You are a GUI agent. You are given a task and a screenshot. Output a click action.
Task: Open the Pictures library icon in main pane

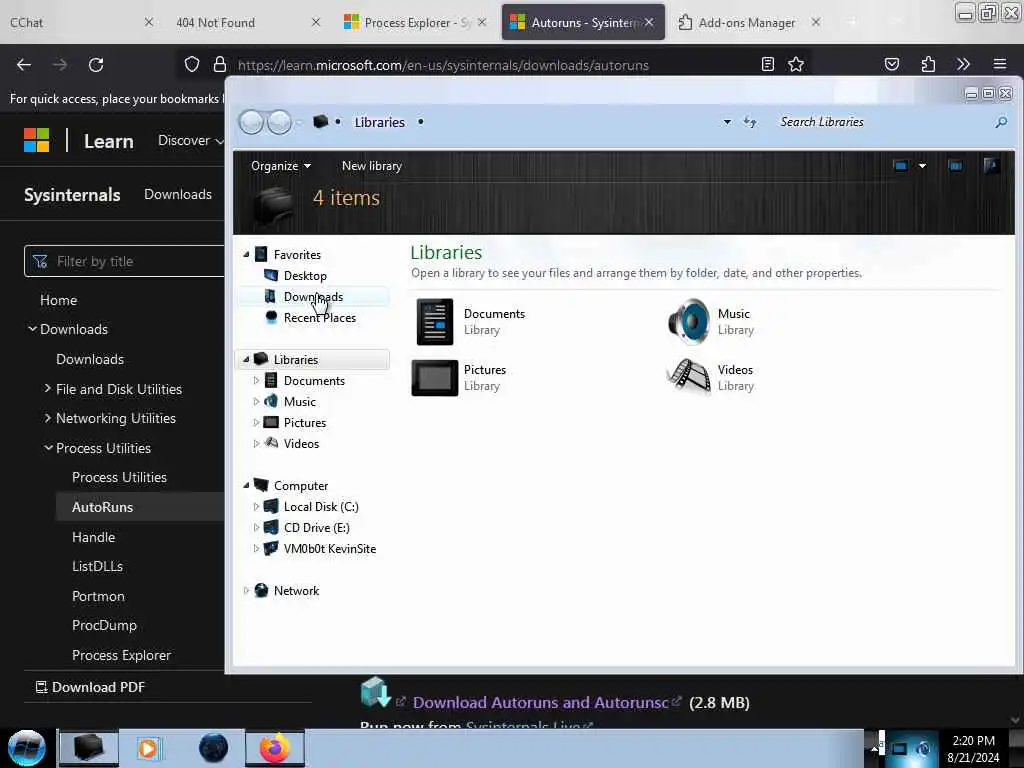pos(434,377)
